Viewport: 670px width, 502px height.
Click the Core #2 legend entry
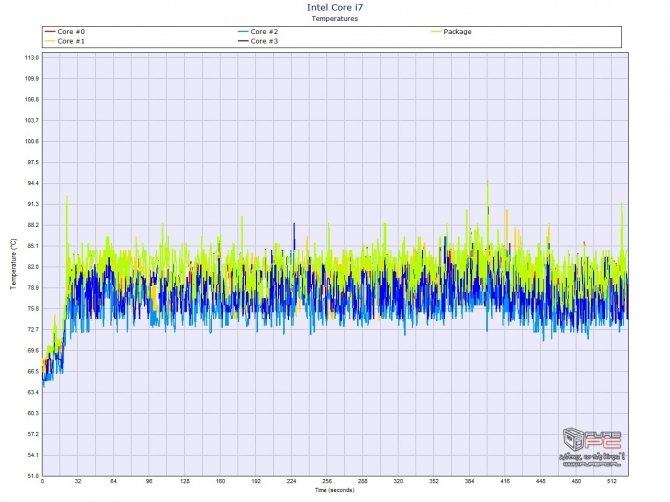coord(258,32)
